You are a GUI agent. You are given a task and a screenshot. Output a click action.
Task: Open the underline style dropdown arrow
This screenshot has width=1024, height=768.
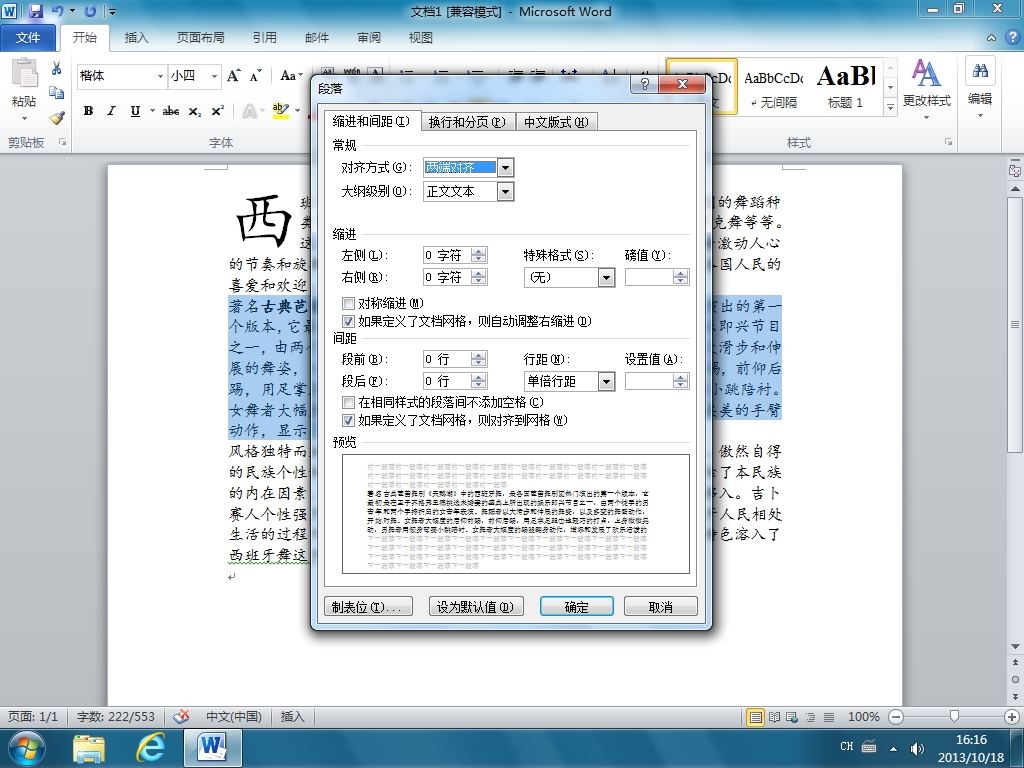coord(152,111)
